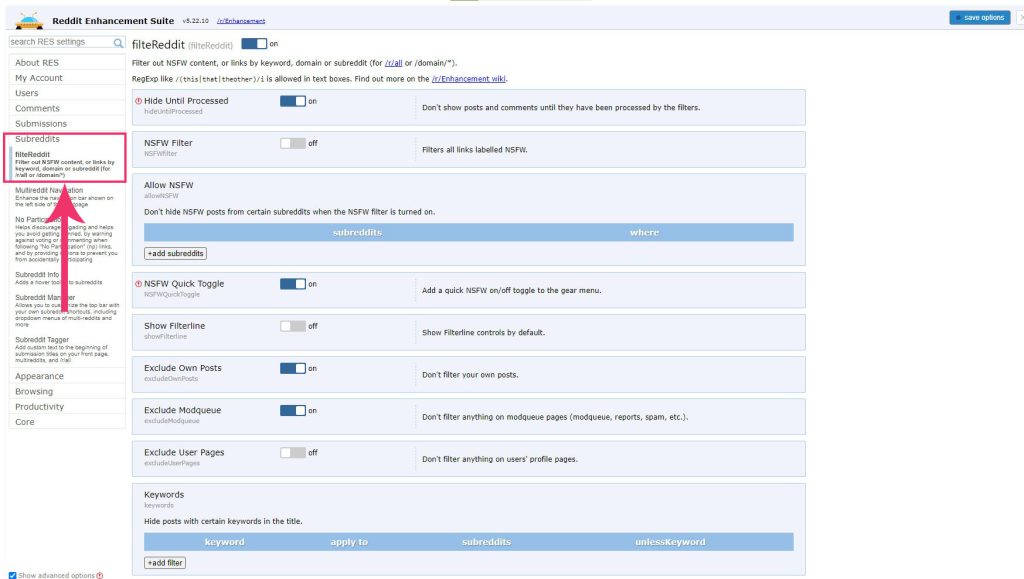Enable the NSFW Filter toggle

[x=292, y=143]
